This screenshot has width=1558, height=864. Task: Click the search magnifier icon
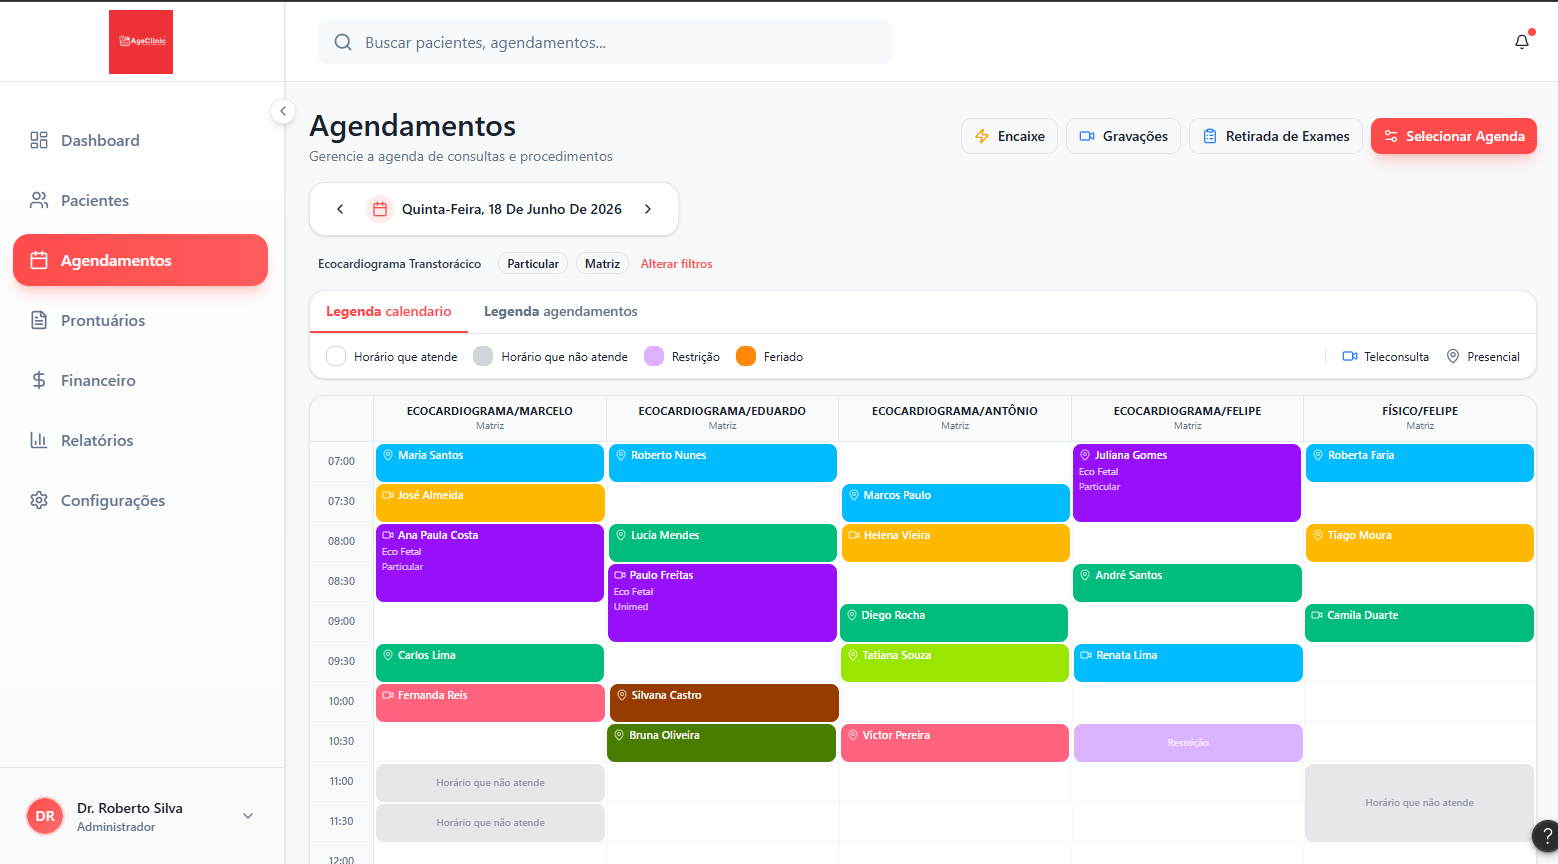tap(343, 42)
